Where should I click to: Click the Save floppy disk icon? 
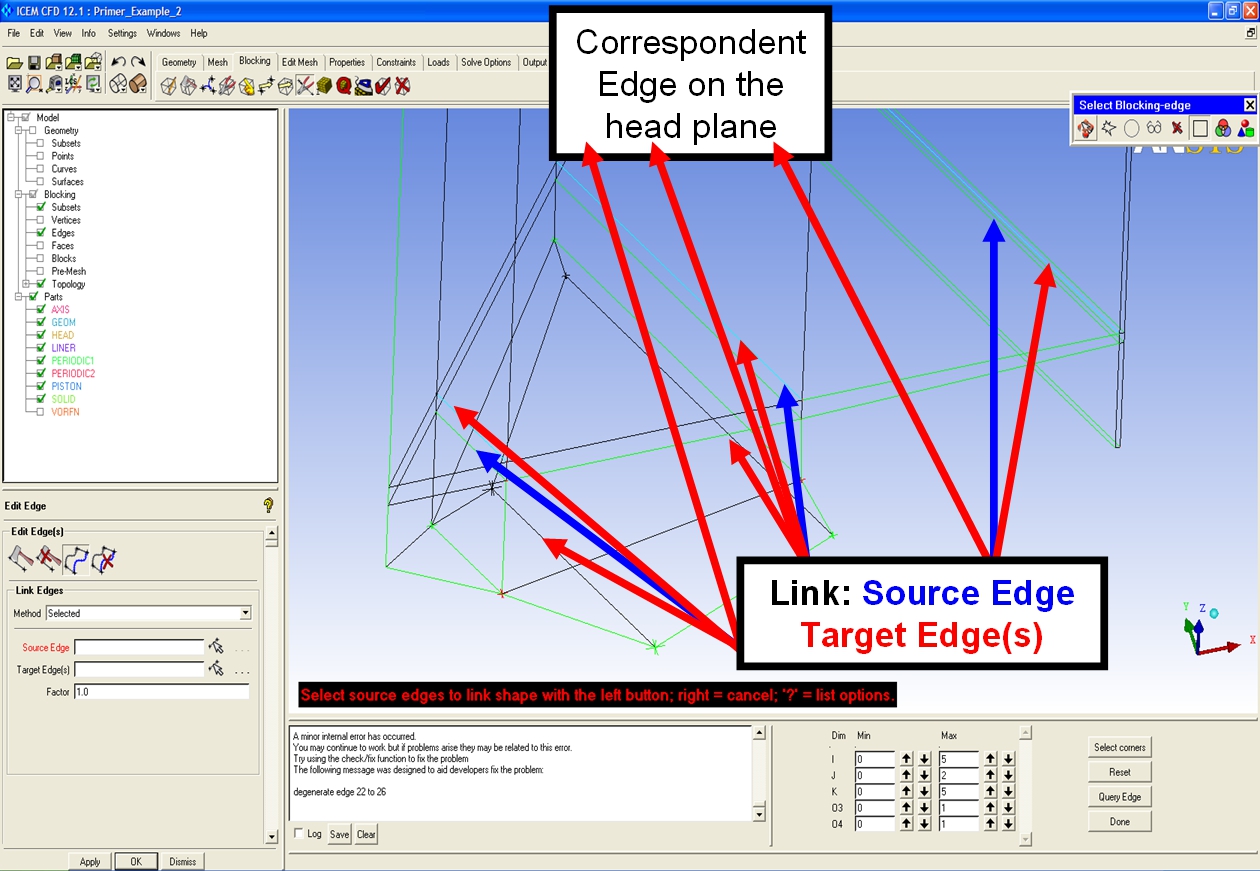point(36,62)
